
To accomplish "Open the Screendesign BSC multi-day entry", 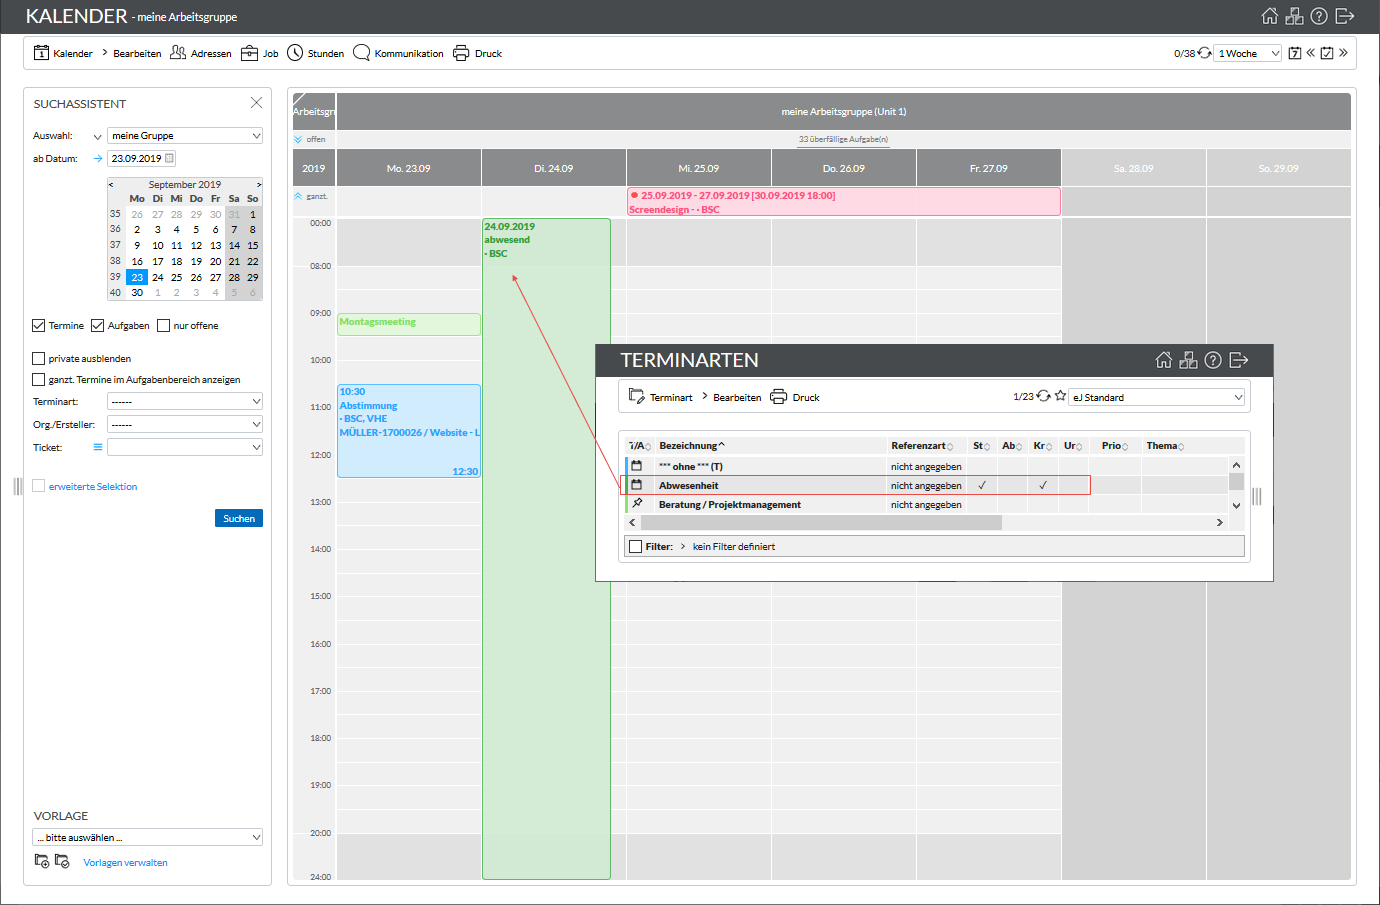I will [x=844, y=202].
